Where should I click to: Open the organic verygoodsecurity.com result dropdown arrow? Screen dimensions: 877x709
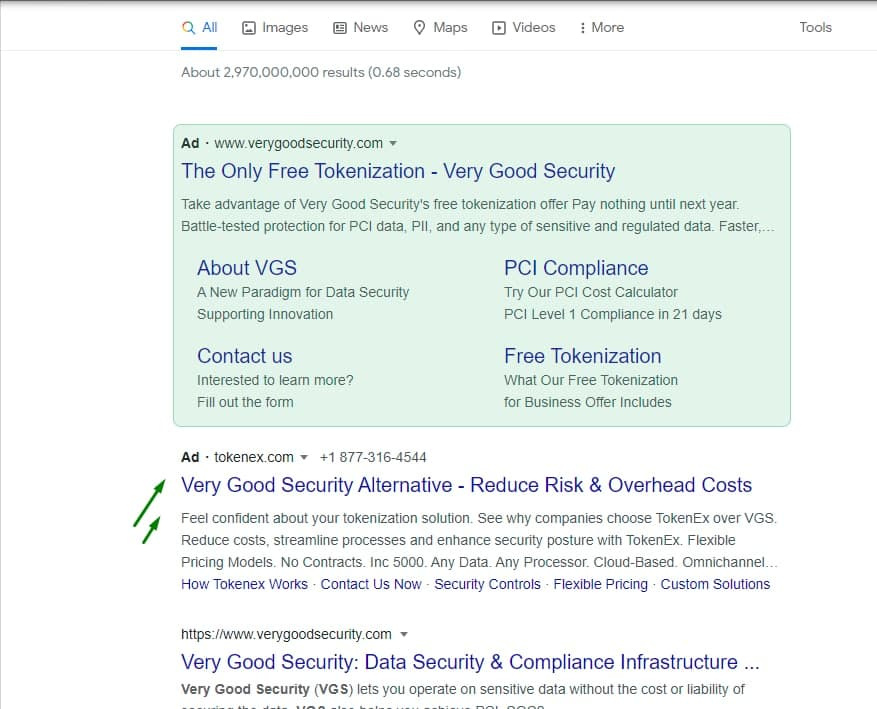coord(403,634)
